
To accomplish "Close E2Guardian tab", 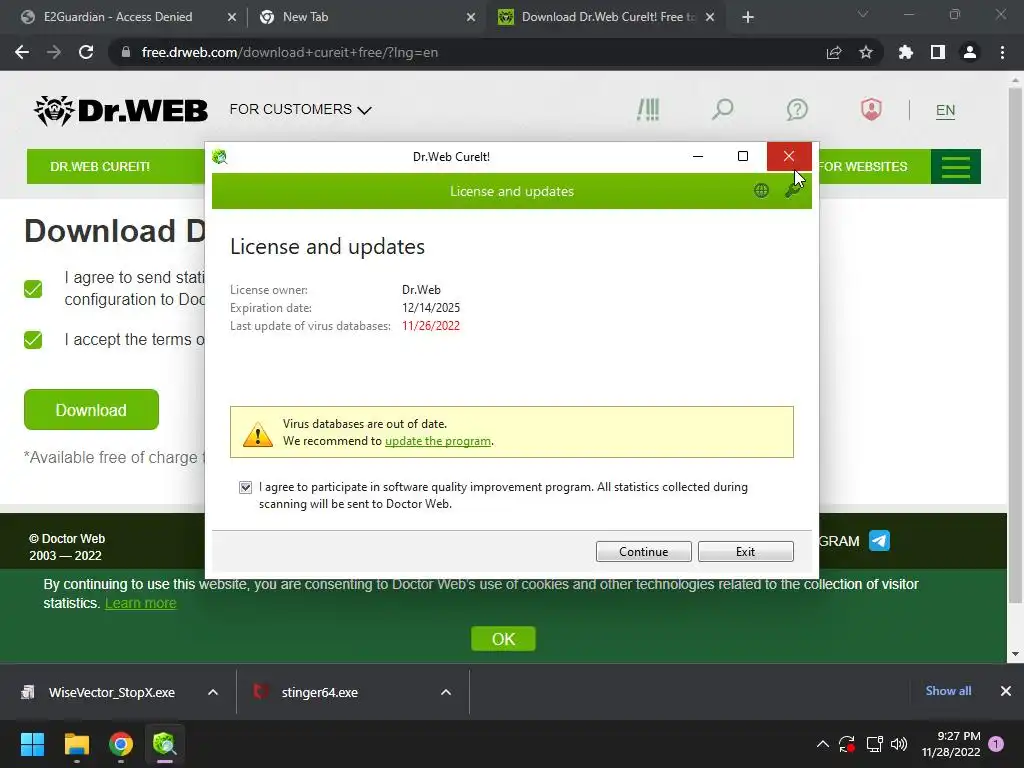I will coord(232,17).
